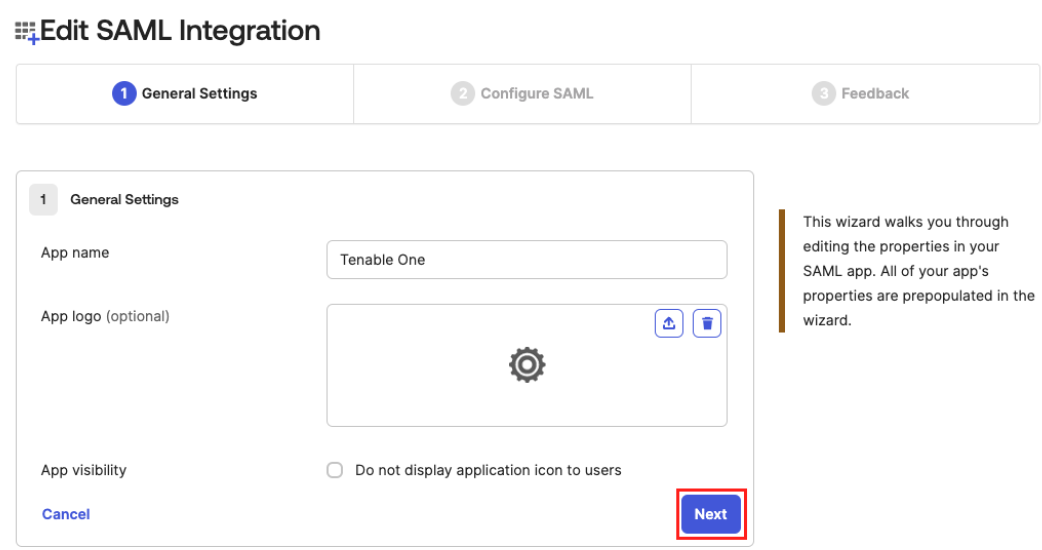
Task: Click the step 2 number circle
Action: (x=462, y=94)
